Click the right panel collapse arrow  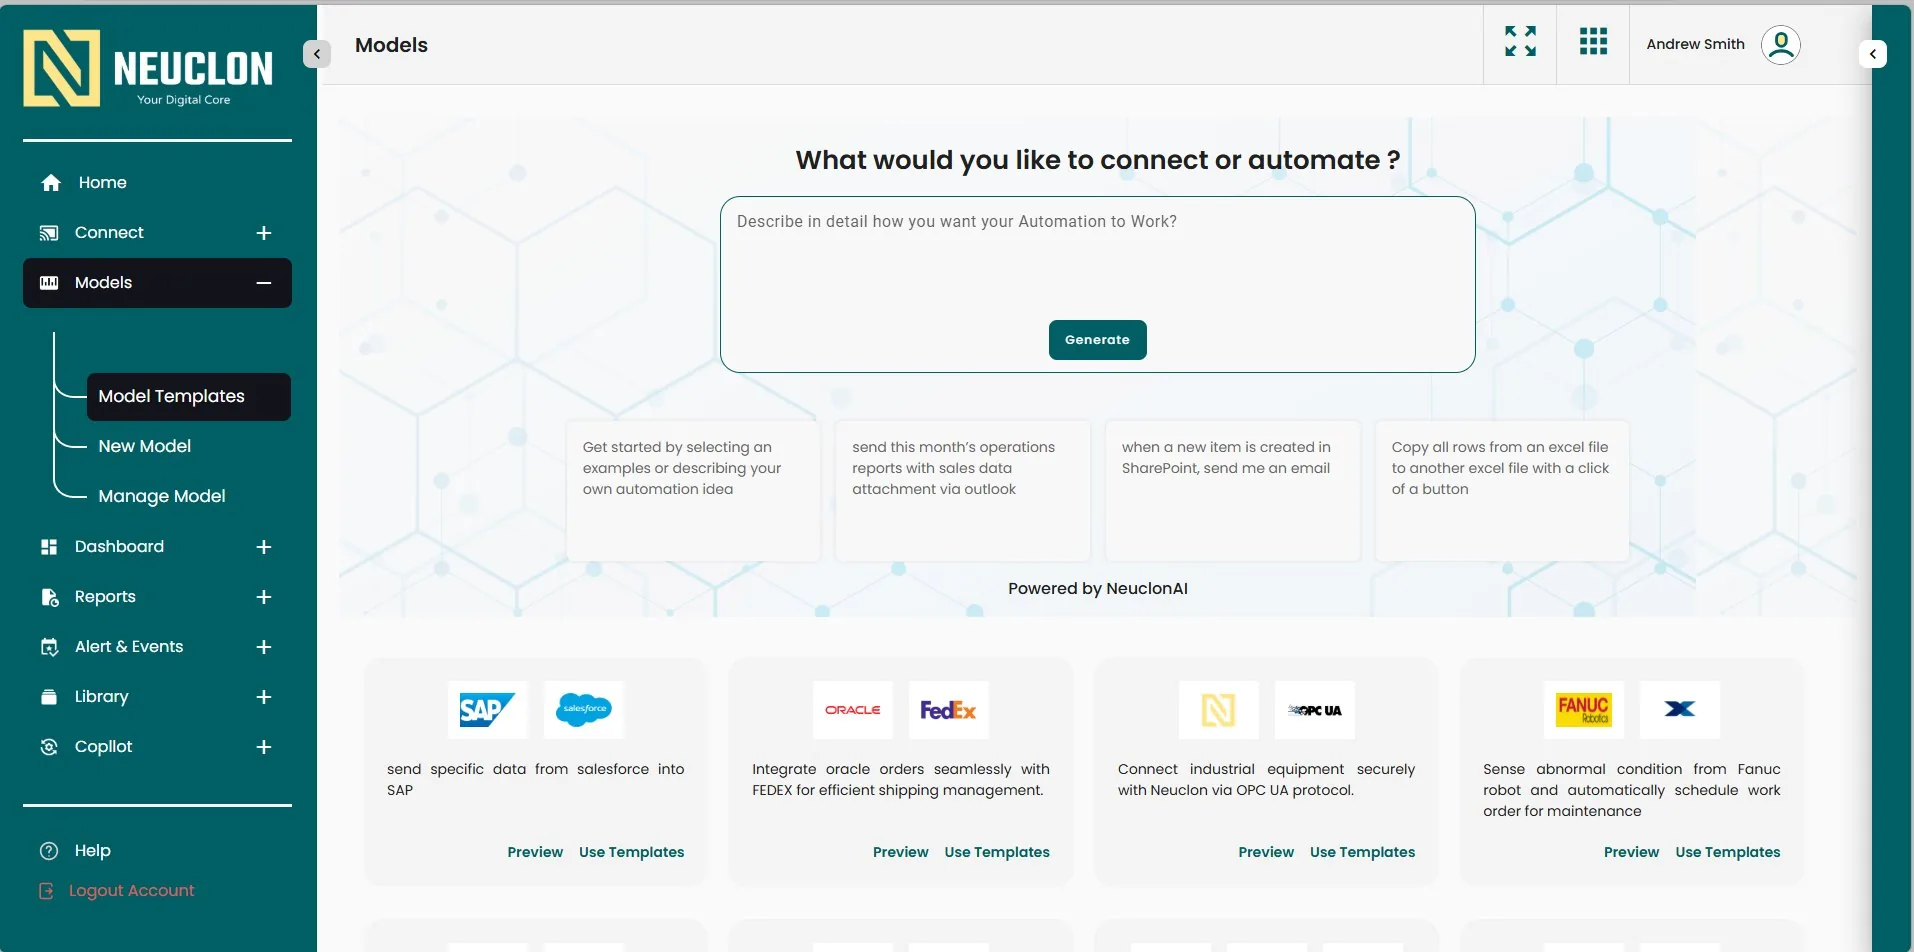click(1872, 54)
